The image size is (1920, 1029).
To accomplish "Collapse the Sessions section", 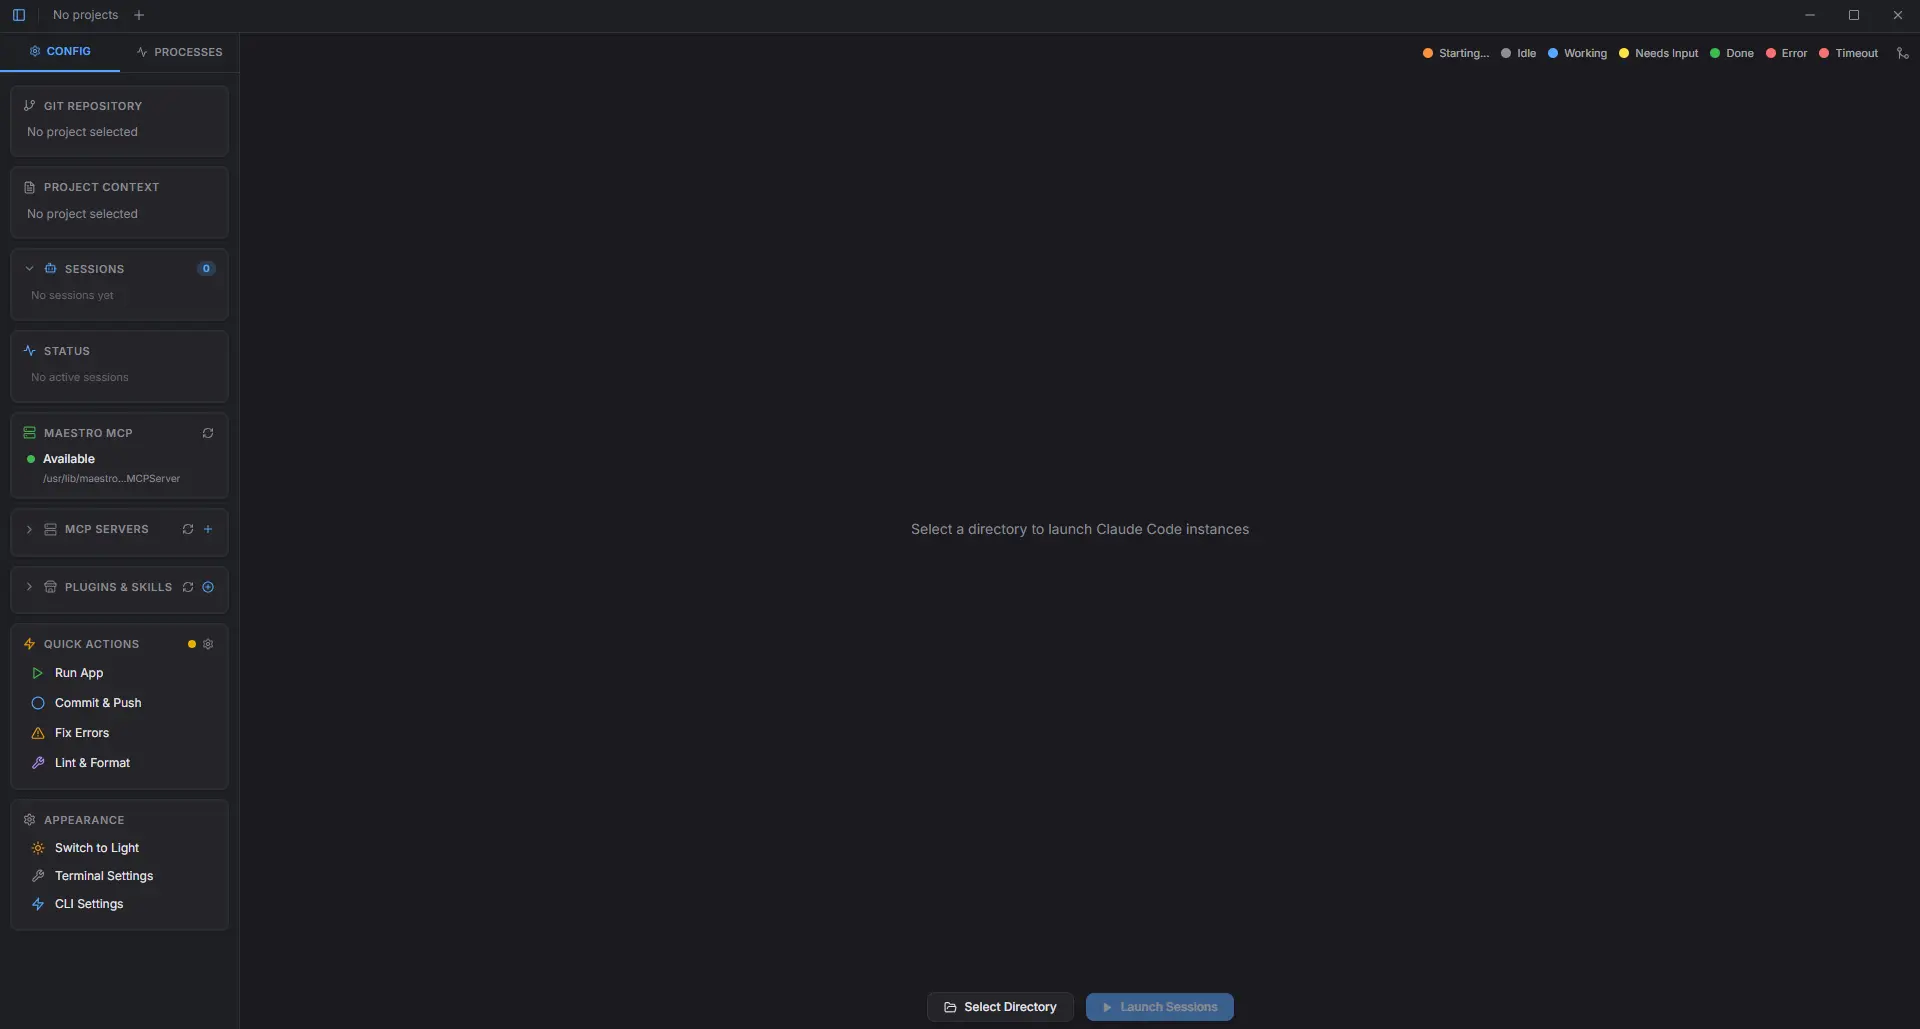I will click(29, 269).
